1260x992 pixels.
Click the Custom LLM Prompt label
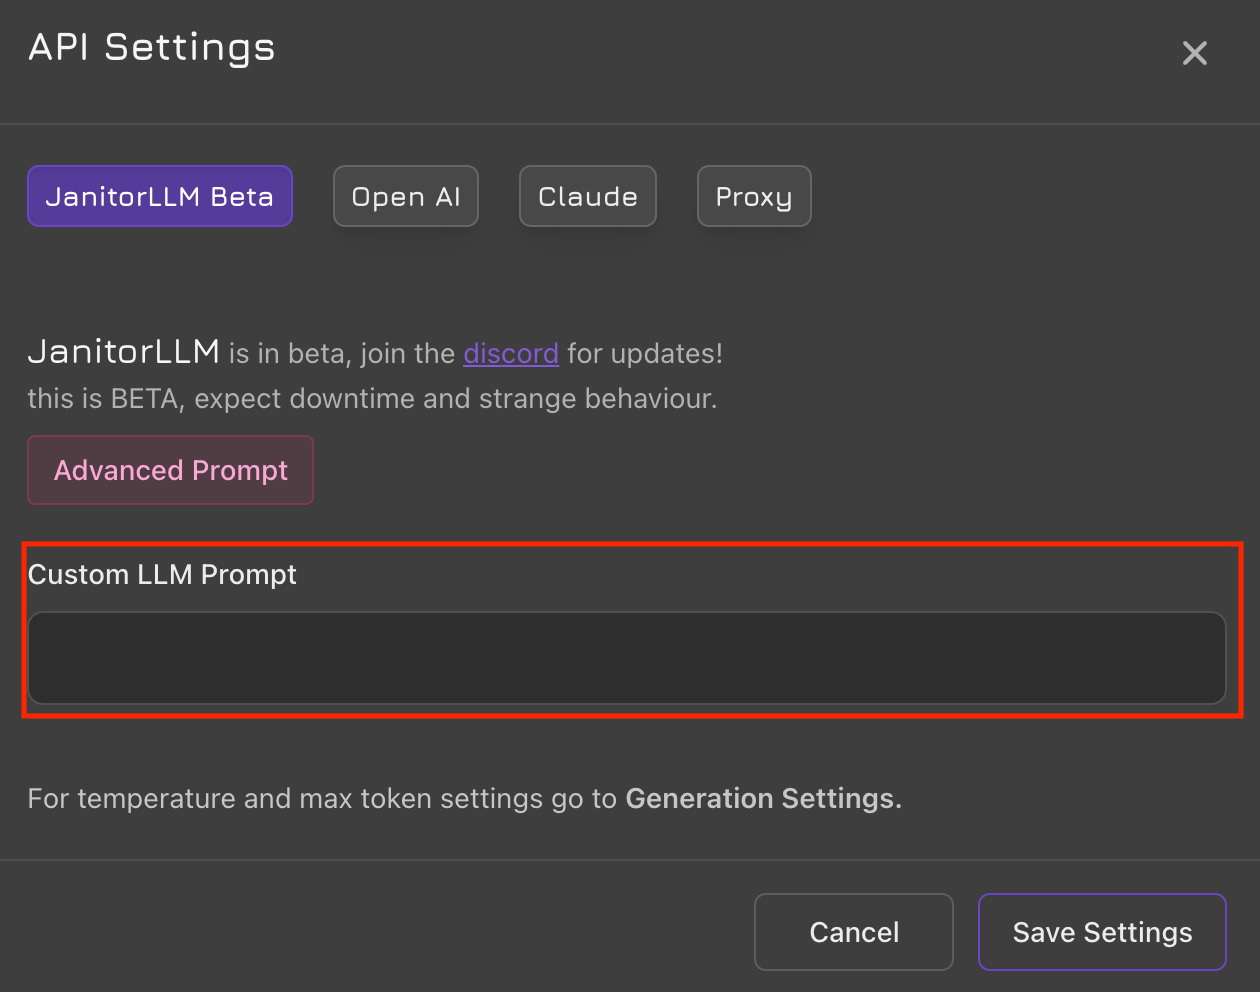[x=163, y=575]
